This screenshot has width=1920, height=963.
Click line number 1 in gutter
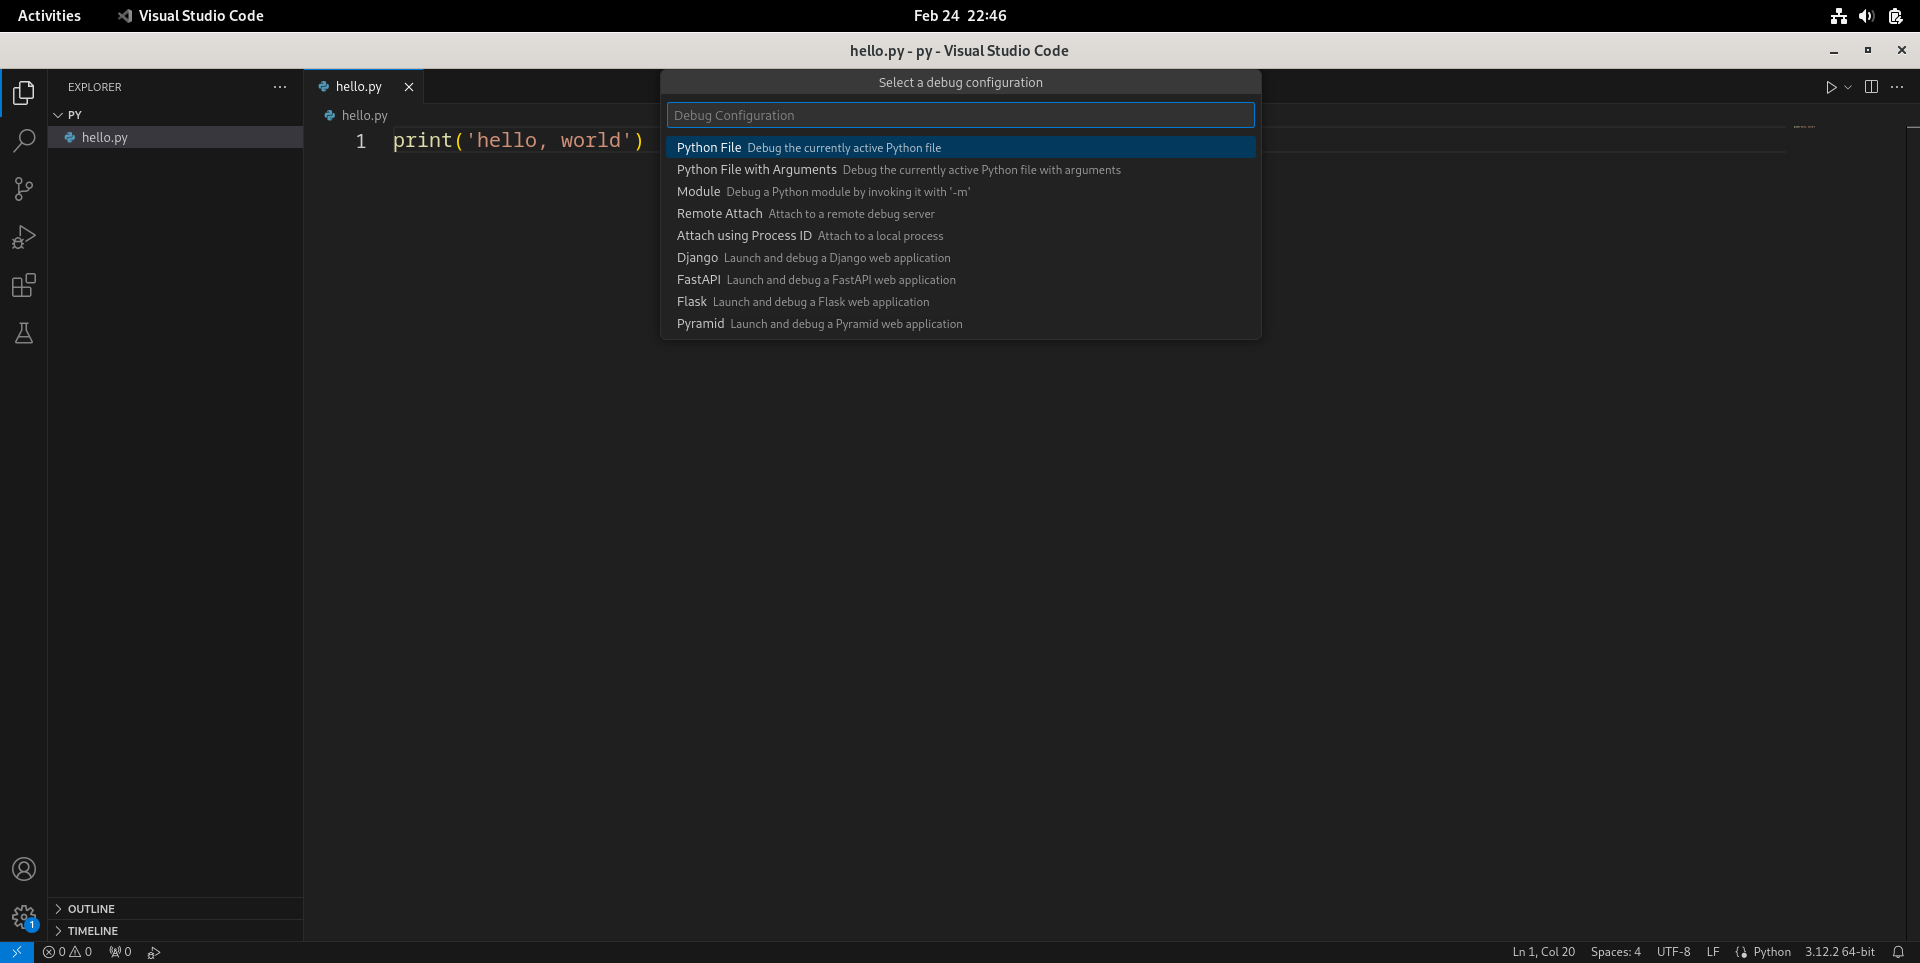(361, 141)
